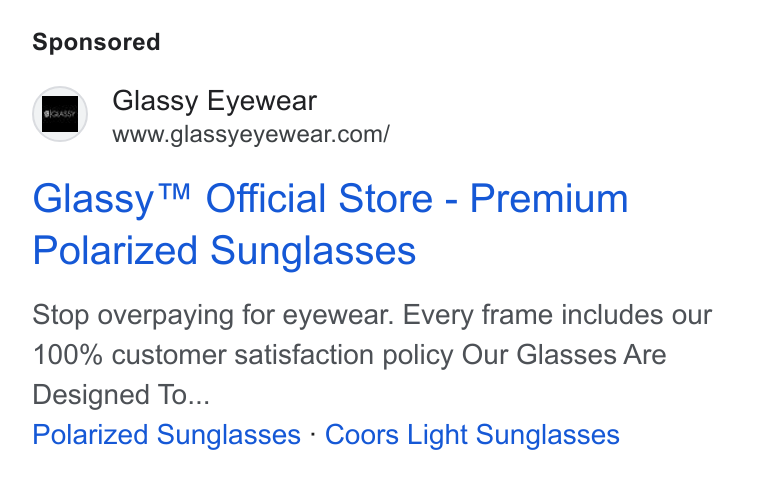Screen dimensions: 760x478
Task: Click the '100% customer satisfaction policy' text
Action: [x=243, y=355]
